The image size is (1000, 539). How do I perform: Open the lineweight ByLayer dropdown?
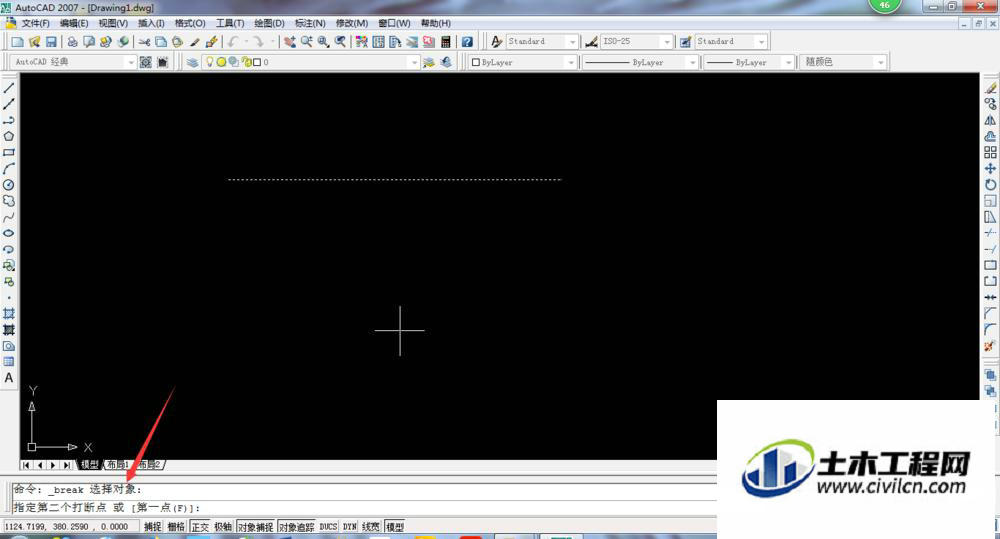[789, 63]
